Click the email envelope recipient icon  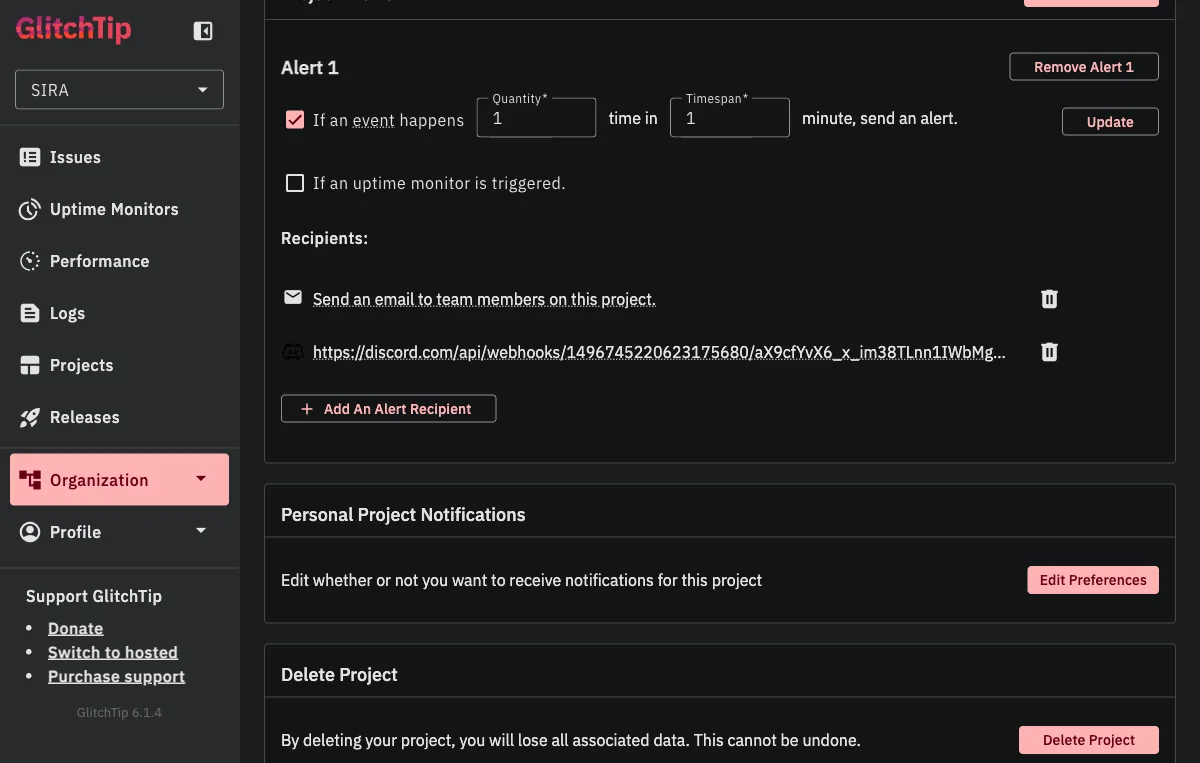[x=293, y=298]
